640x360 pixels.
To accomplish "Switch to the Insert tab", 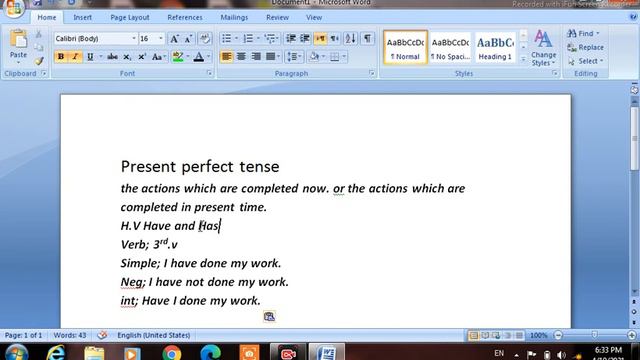I will coord(82,18).
